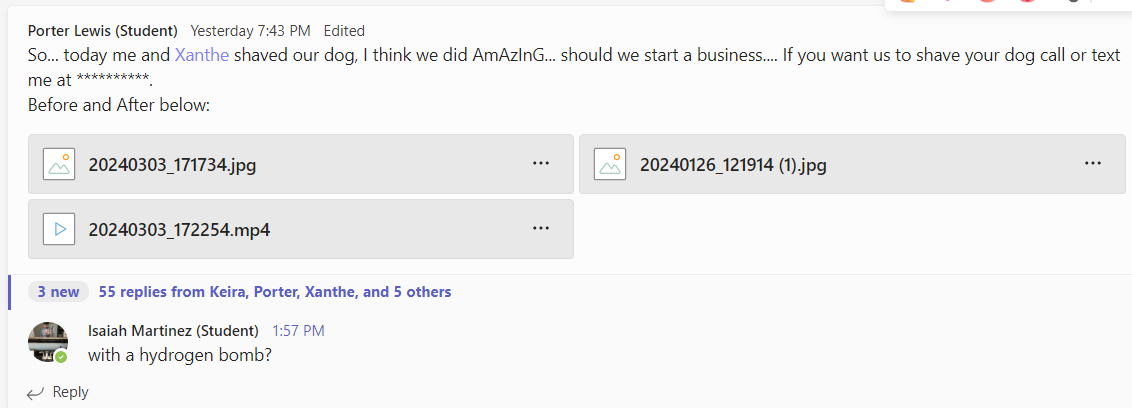
Task: Click the image icon for 20240126_121914 (1).jpg
Action: click(x=610, y=164)
